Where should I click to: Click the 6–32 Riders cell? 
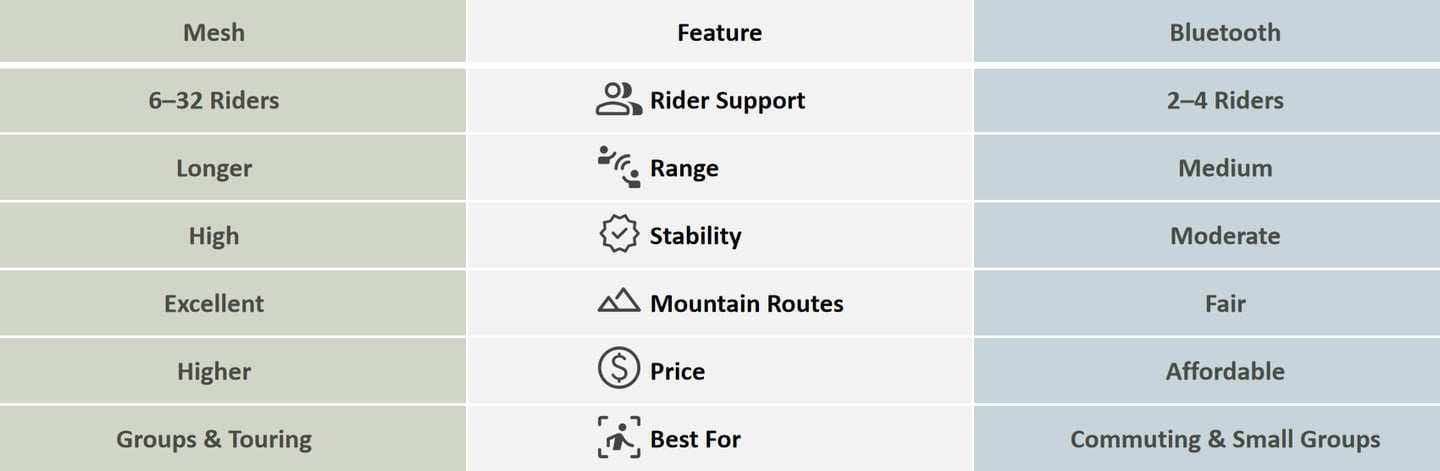(x=214, y=100)
